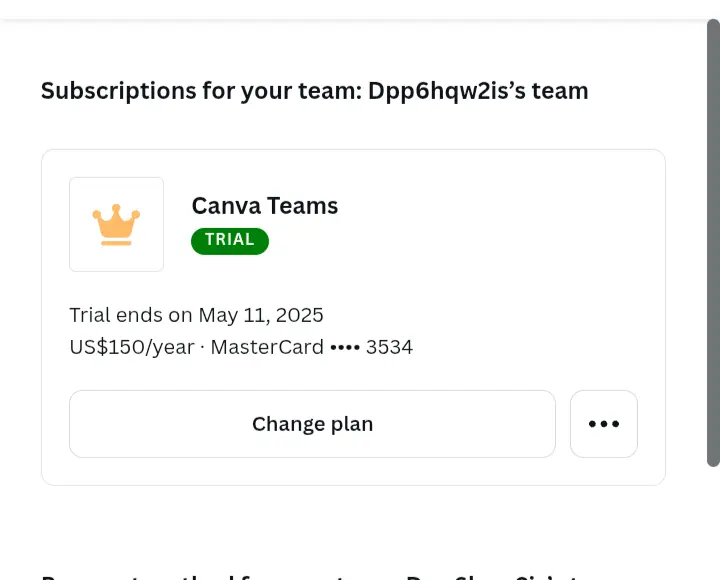Click the green TRIAL badge
This screenshot has width=720, height=580.
230,241
